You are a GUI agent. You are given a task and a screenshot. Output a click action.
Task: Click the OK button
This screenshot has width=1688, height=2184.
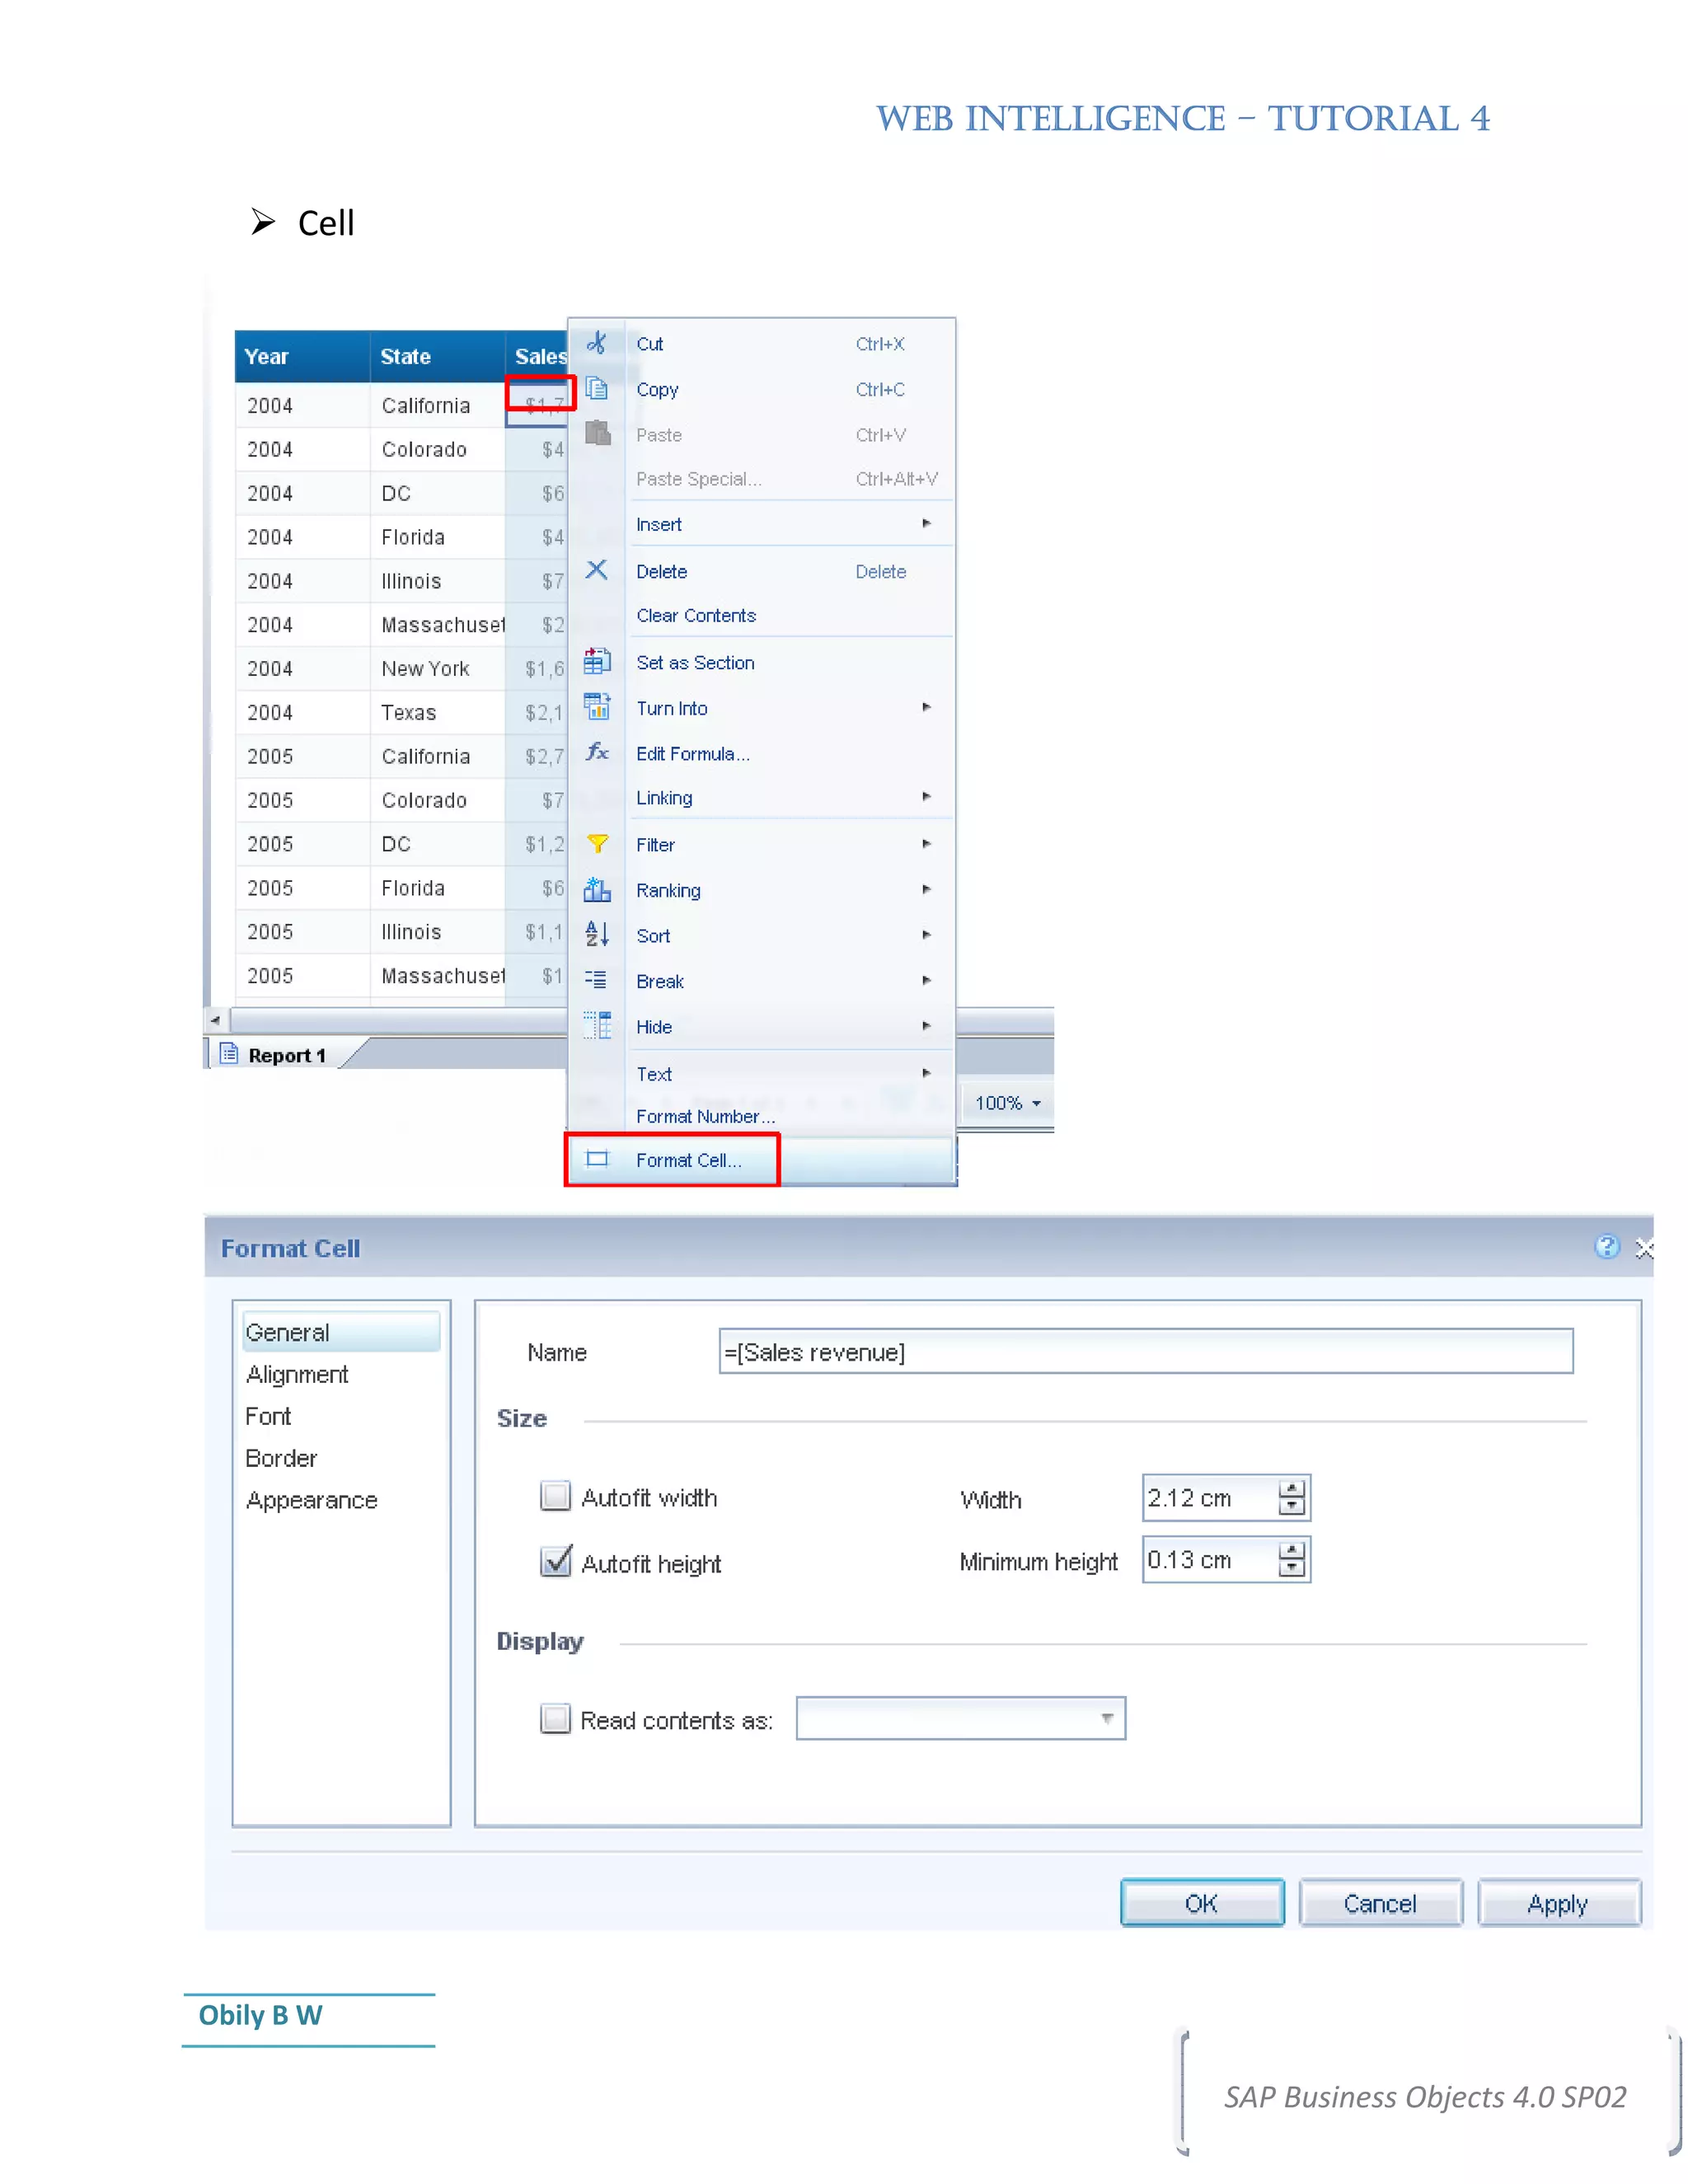coord(1202,1903)
